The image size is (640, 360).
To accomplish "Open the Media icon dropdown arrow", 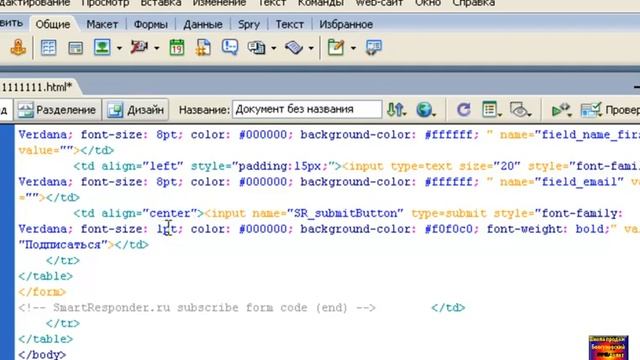I will pyautogui.click(x=157, y=48).
